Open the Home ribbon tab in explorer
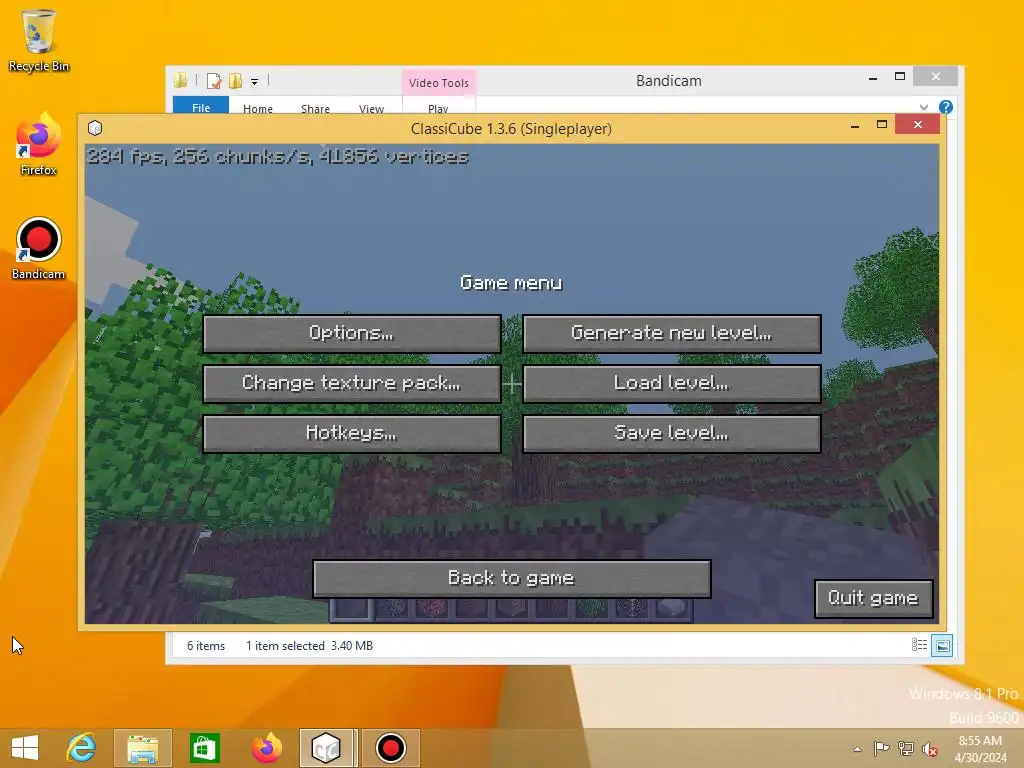This screenshot has height=768, width=1024. (258, 108)
